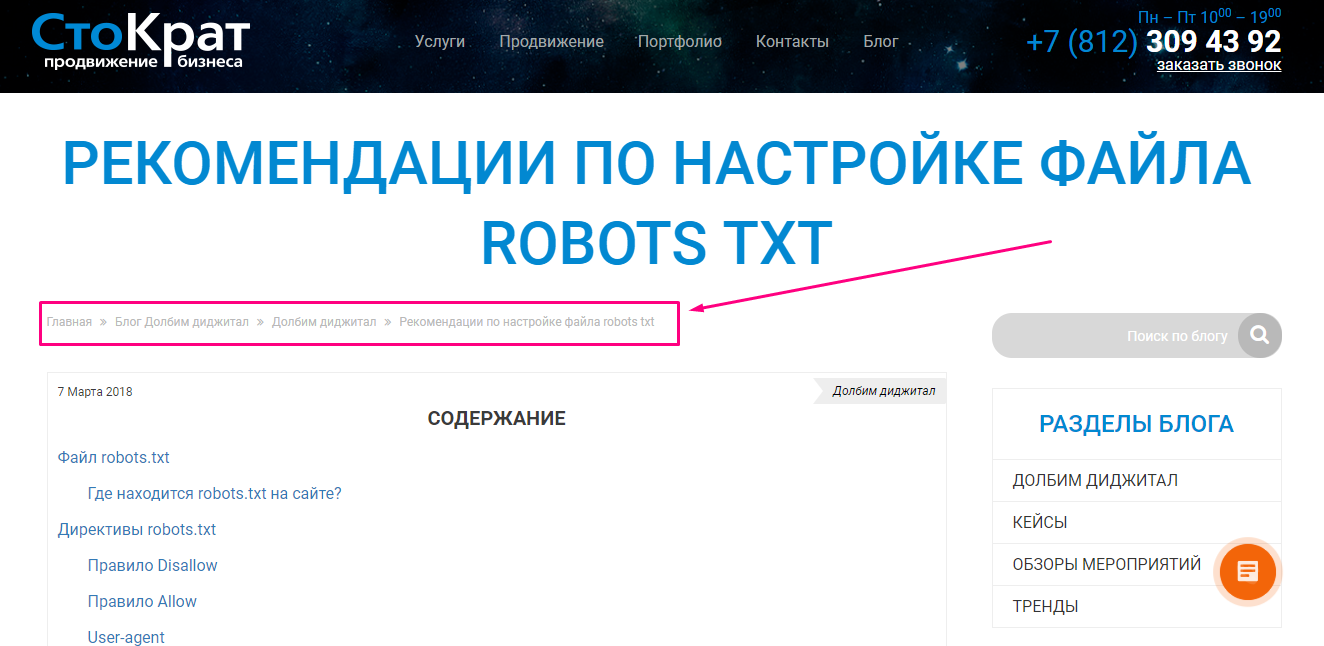This screenshot has height=646, width=1324.
Task: Open the Блог navigation item
Action: click(x=881, y=41)
